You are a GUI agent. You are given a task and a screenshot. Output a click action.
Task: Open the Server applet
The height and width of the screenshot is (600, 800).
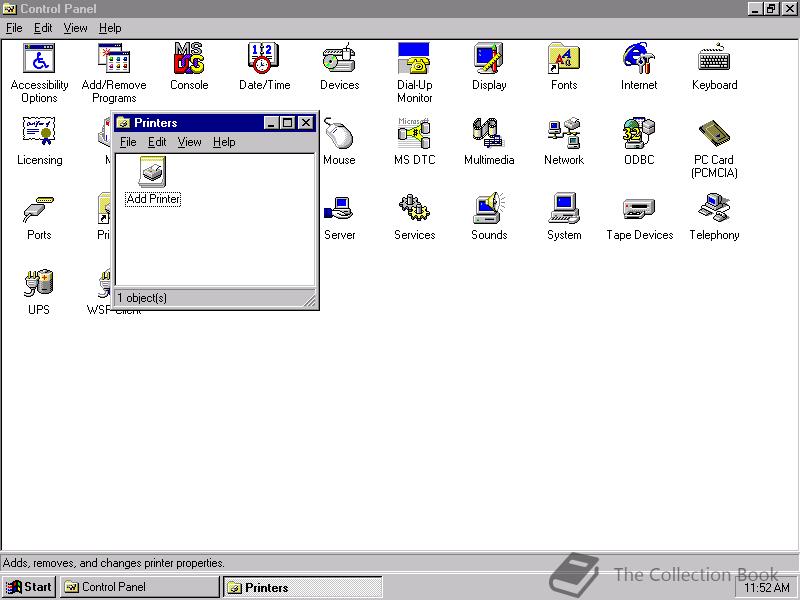tap(339, 217)
